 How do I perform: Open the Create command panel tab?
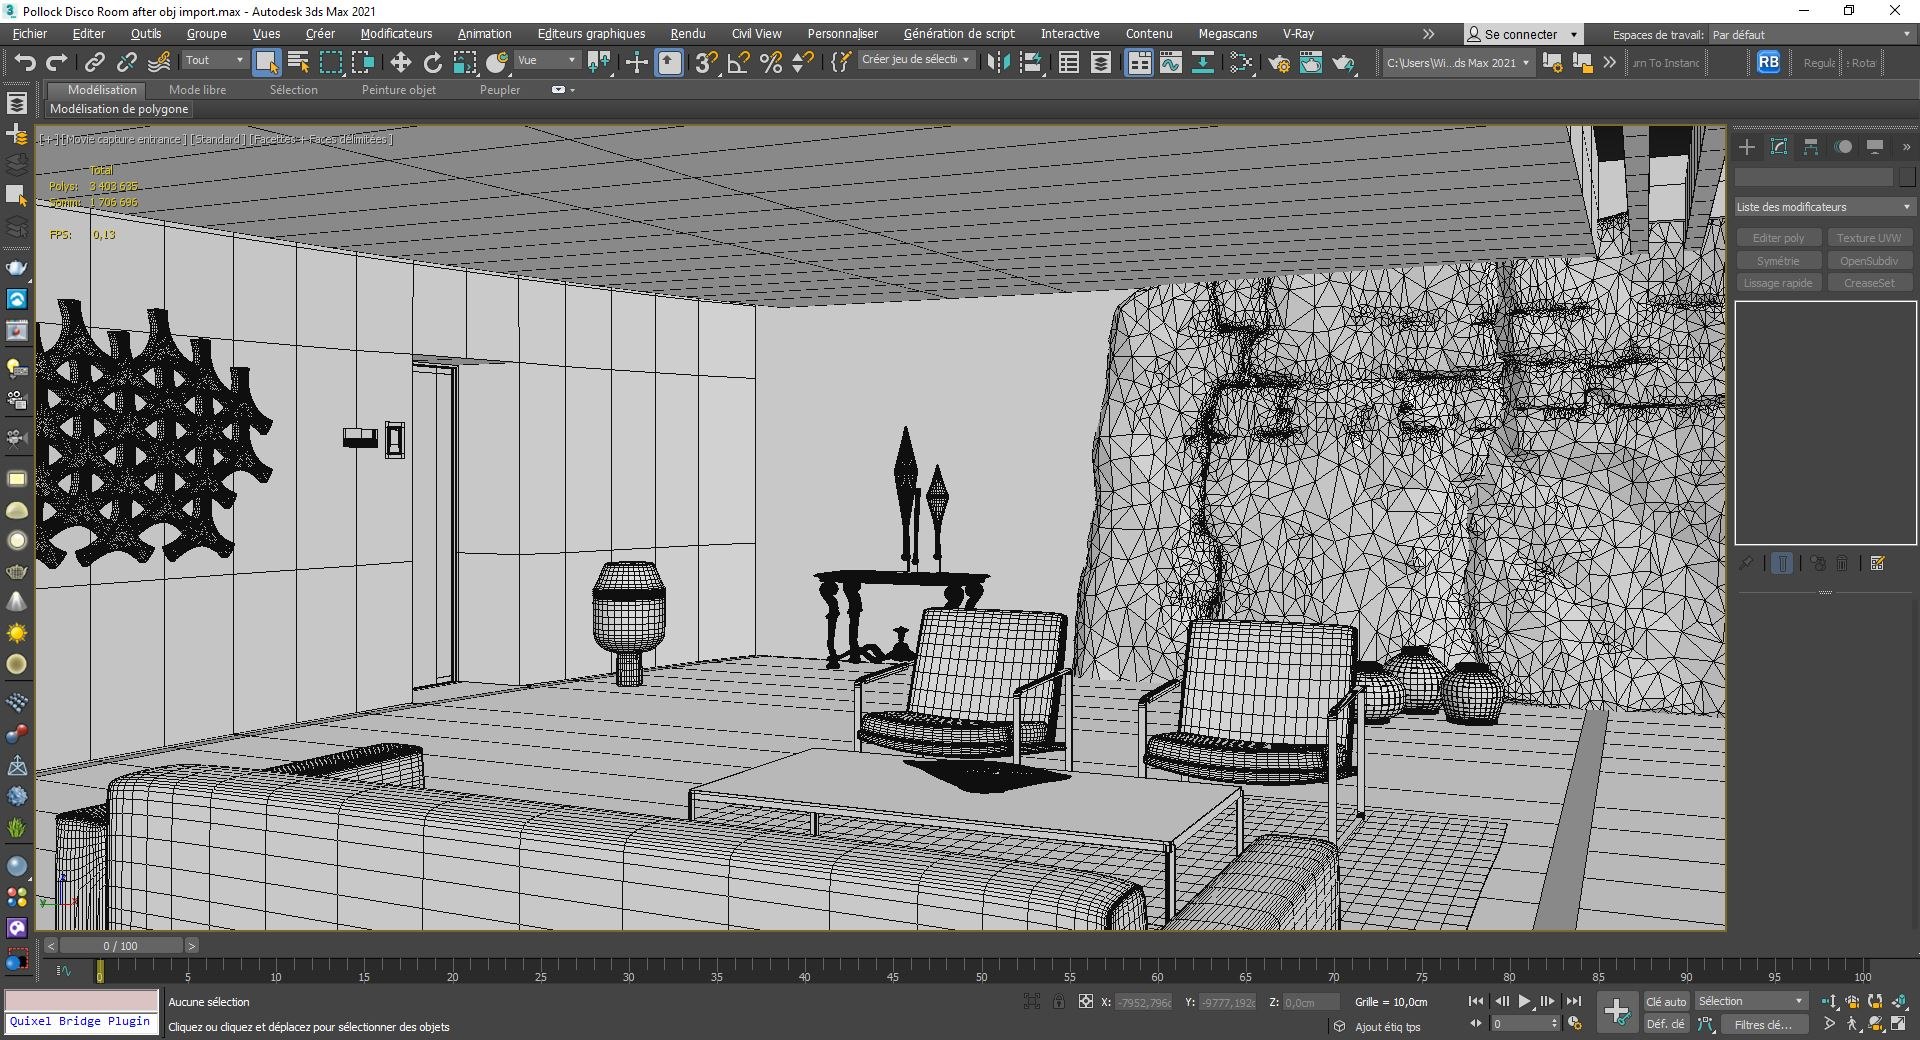[x=1747, y=147]
